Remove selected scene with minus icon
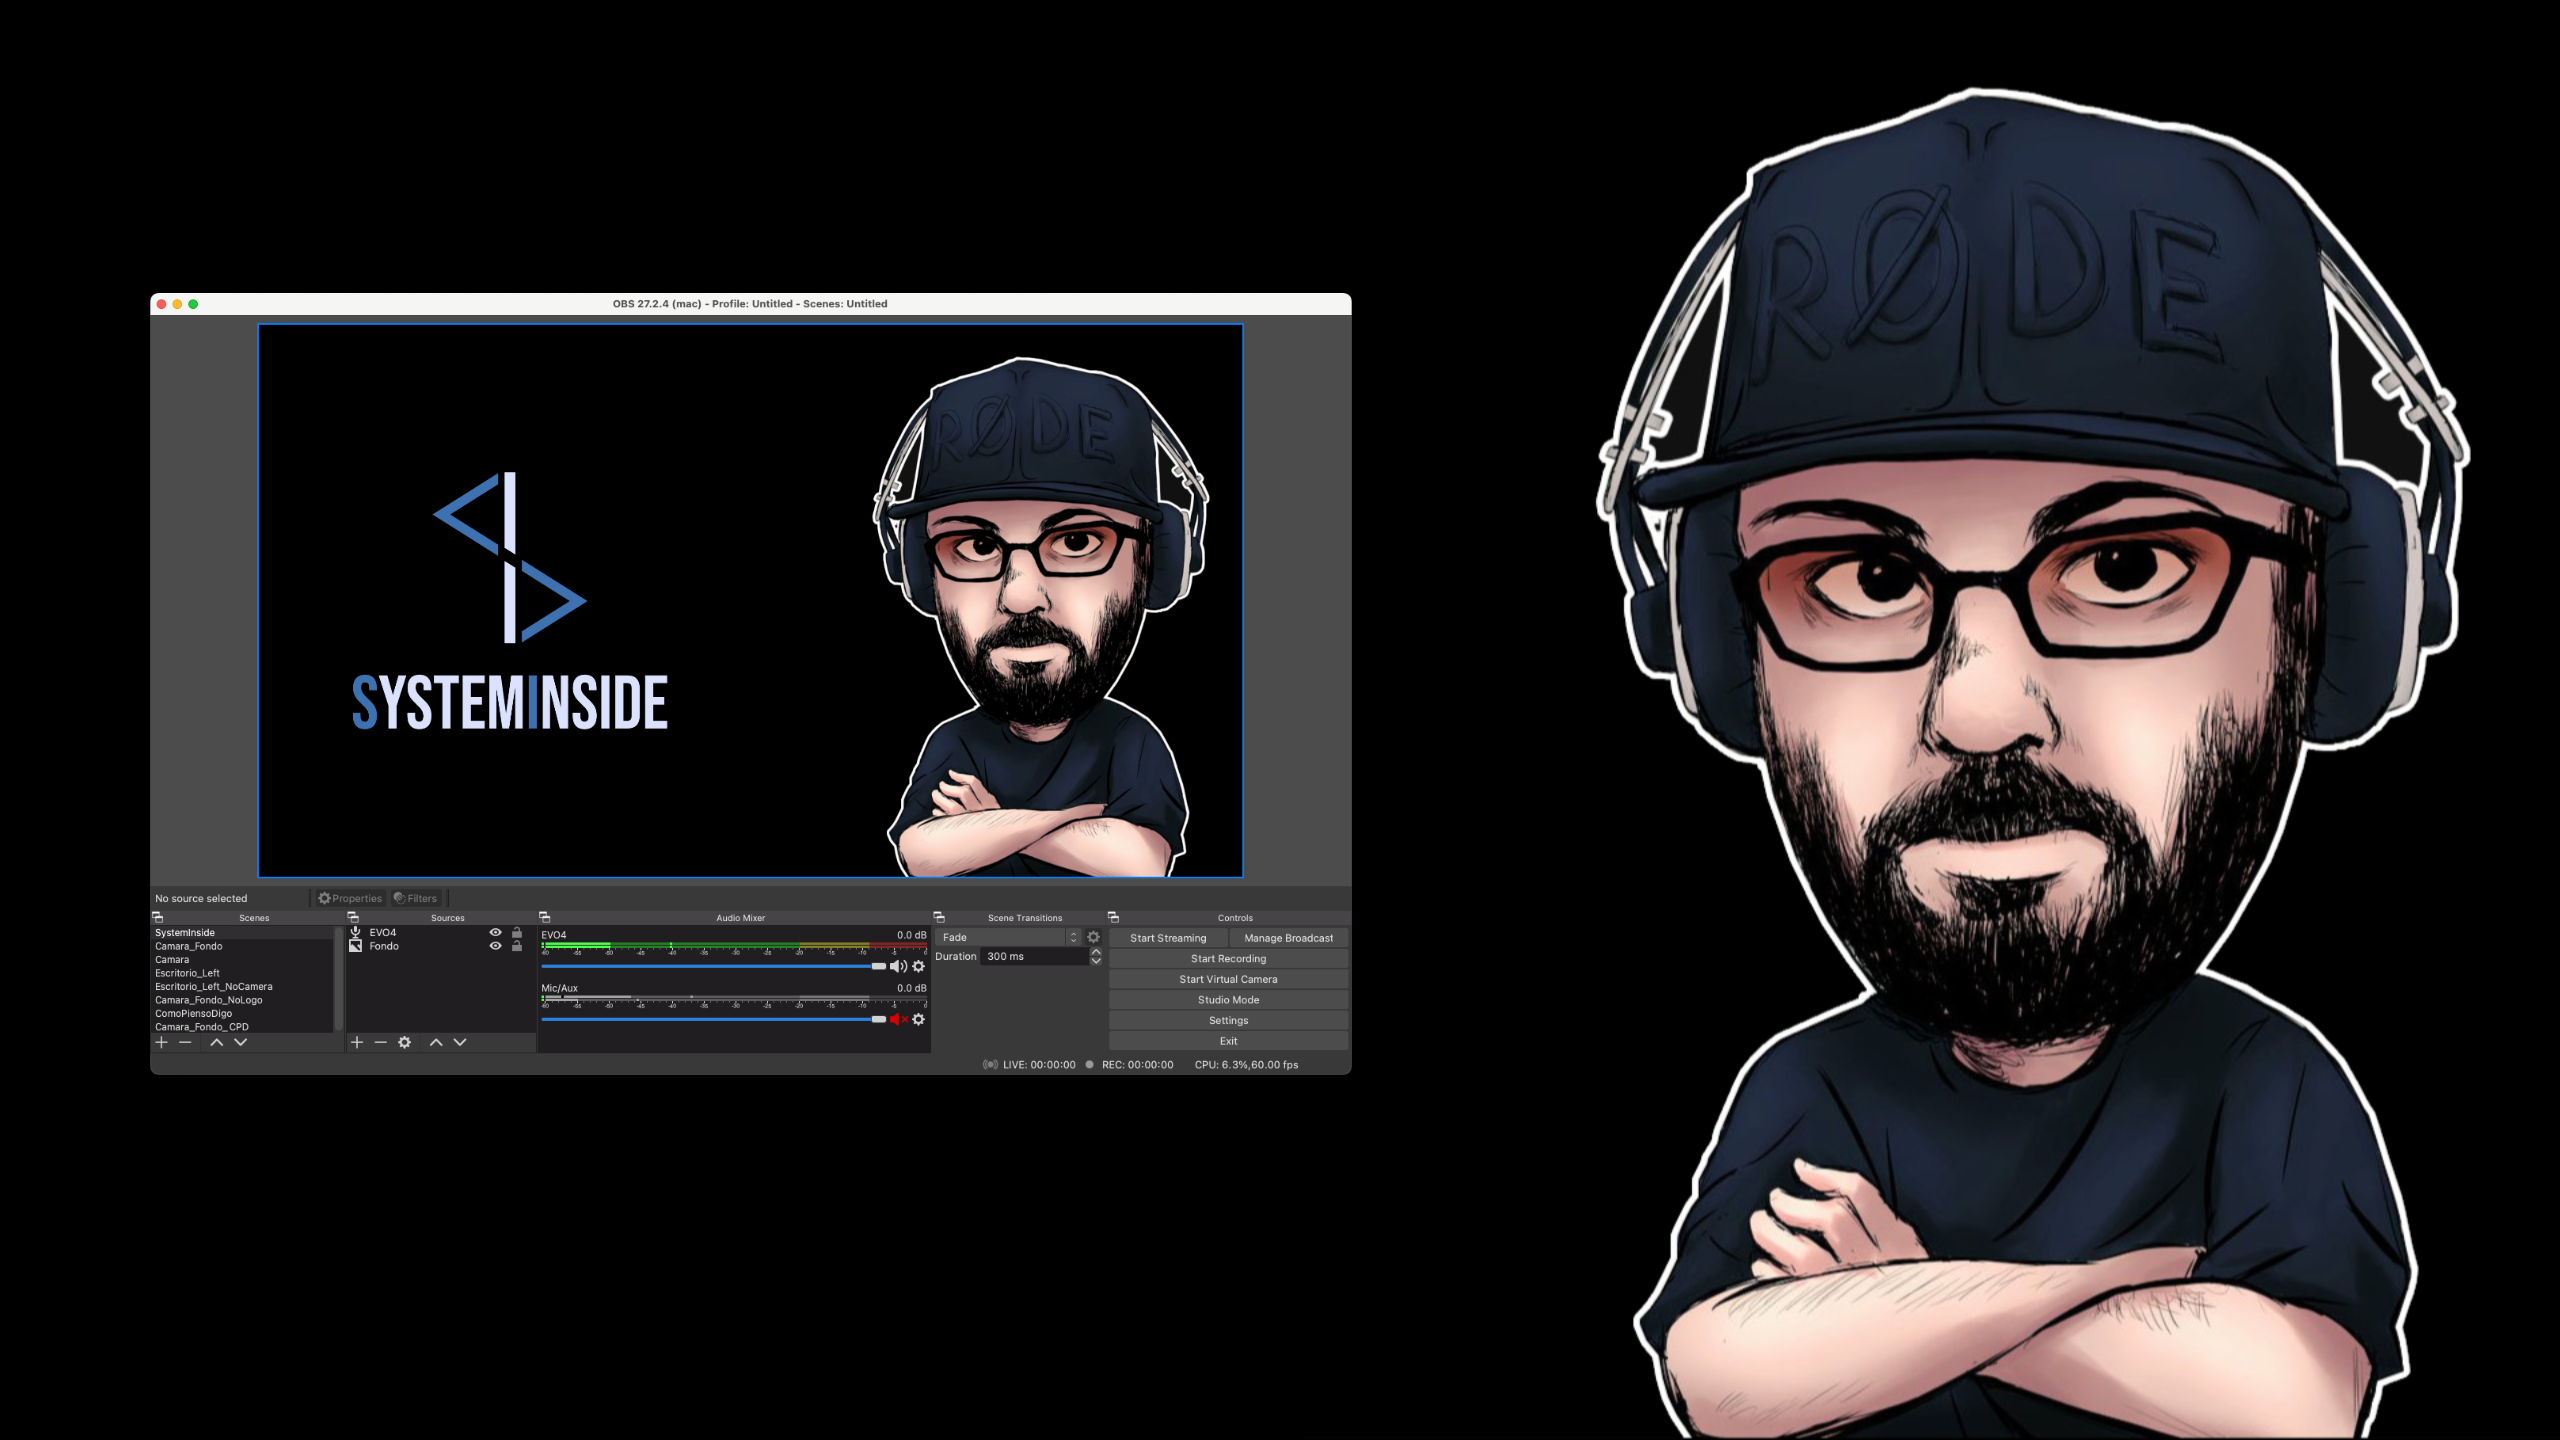 point(185,1042)
